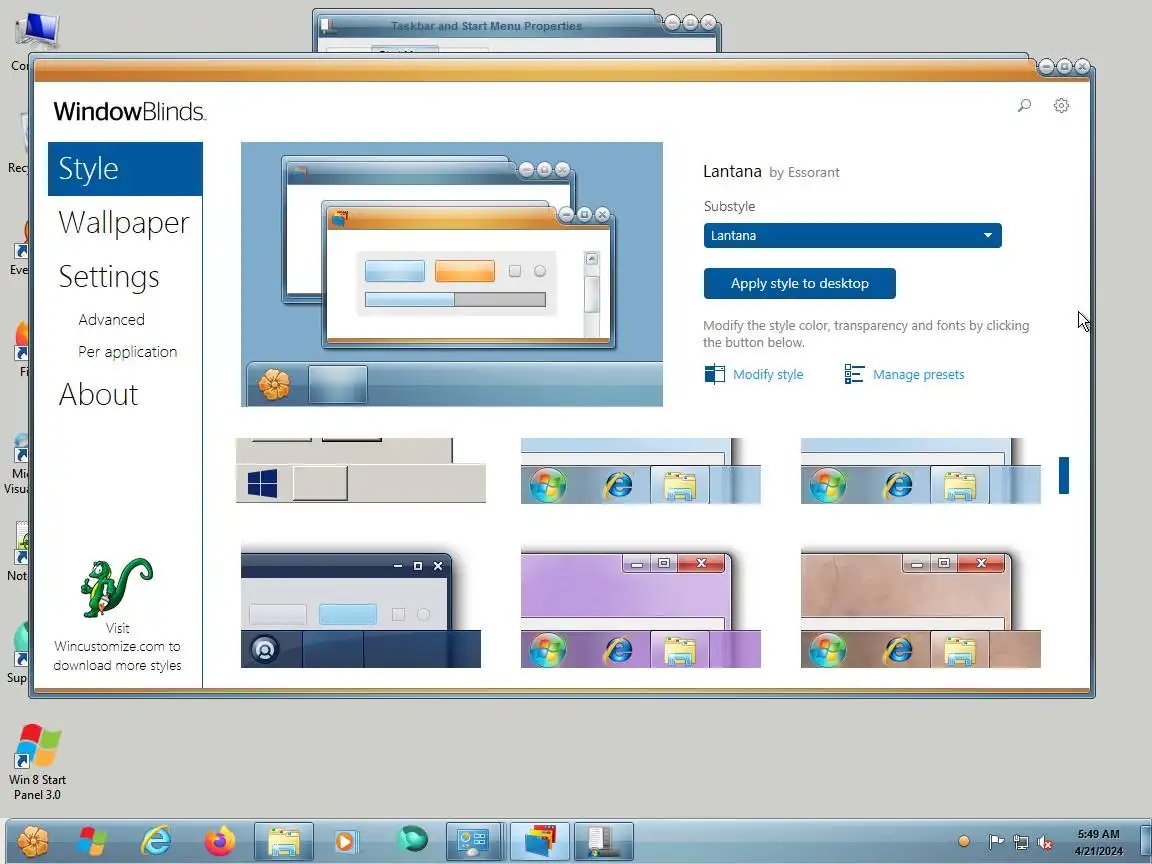This screenshot has width=1152, height=864.
Task: Open the Per application sub-item
Action: 128,352
